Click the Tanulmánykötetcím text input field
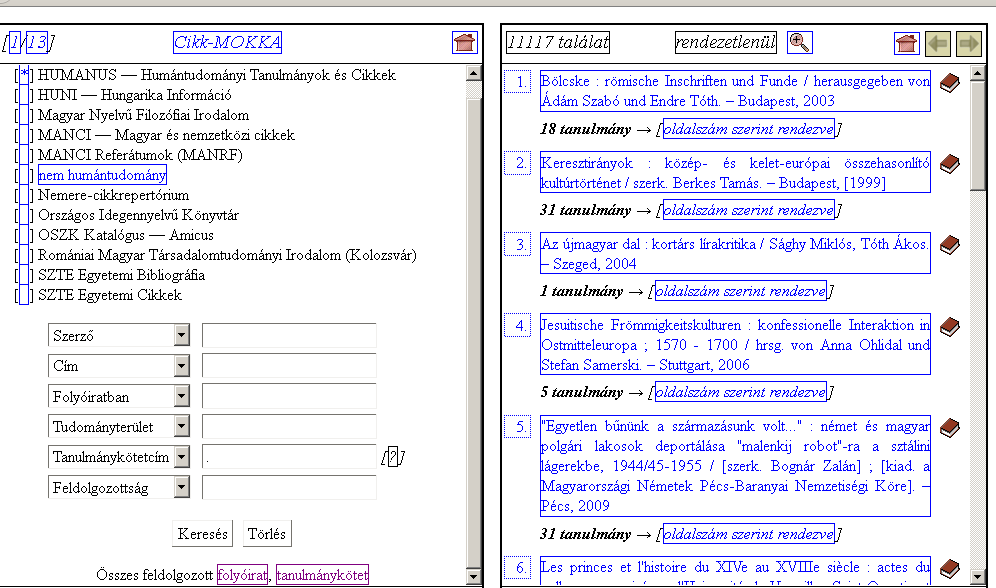Image resolution: width=996 pixels, height=588 pixels. [289, 457]
